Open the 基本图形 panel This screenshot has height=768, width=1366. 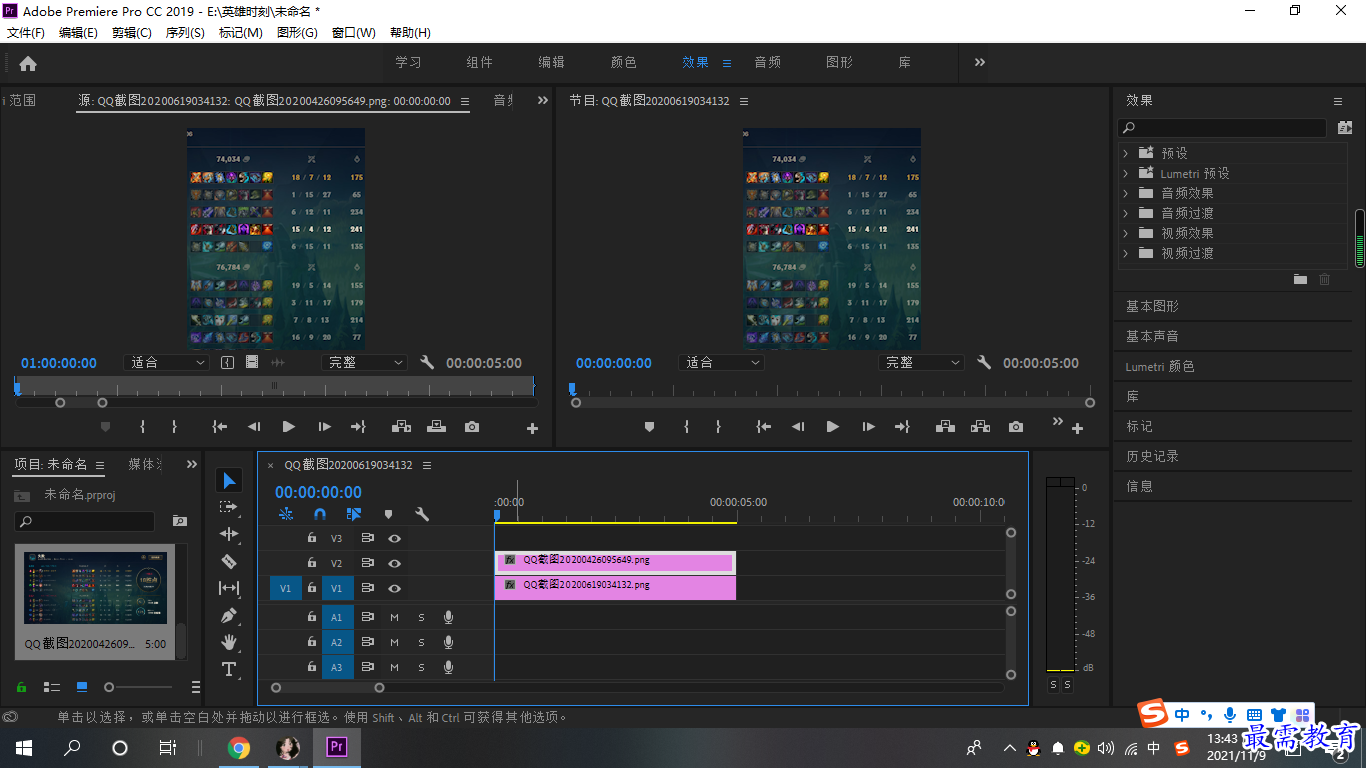pos(1152,306)
